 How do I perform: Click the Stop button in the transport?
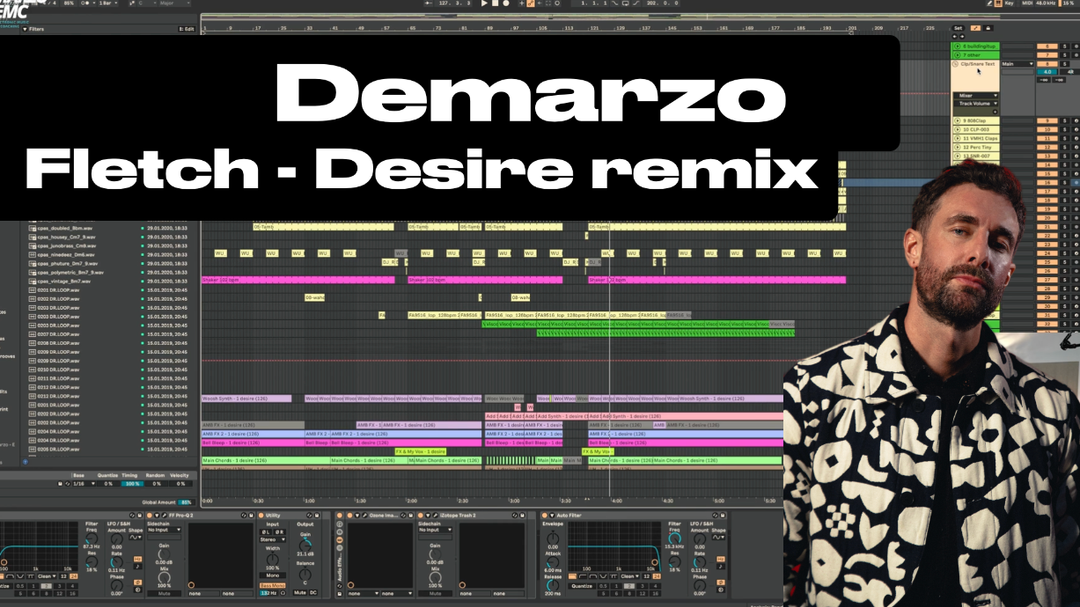click(495, 4)
